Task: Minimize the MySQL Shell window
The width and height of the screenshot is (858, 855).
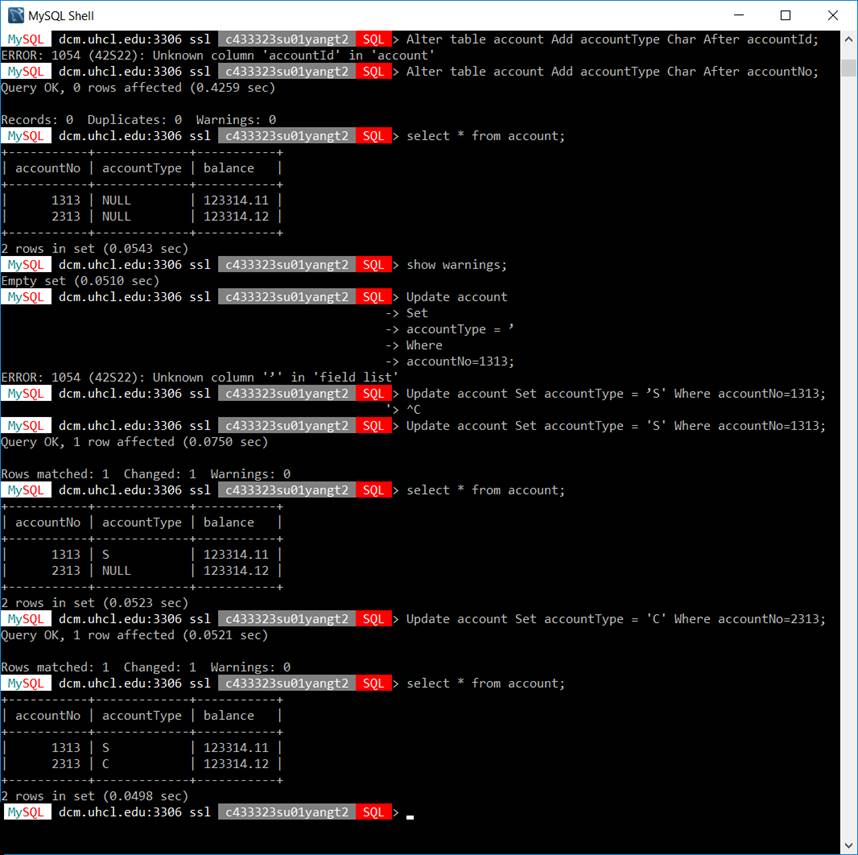Action: [739, 15]
